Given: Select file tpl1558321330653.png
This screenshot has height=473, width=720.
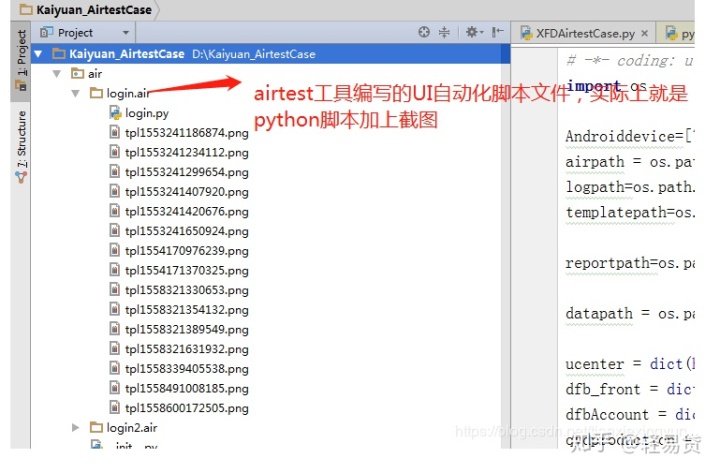Looking at the screenshot, I should 187,290.
